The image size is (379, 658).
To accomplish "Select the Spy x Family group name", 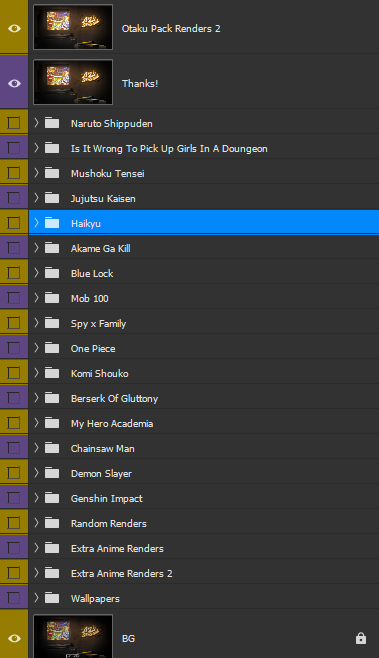I will pyautogui.click(x=99, y=324).
